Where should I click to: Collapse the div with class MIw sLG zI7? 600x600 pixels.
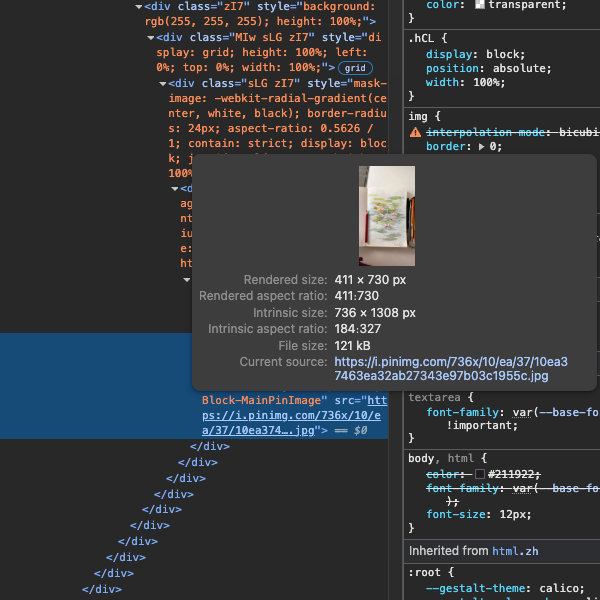(151, 37)
